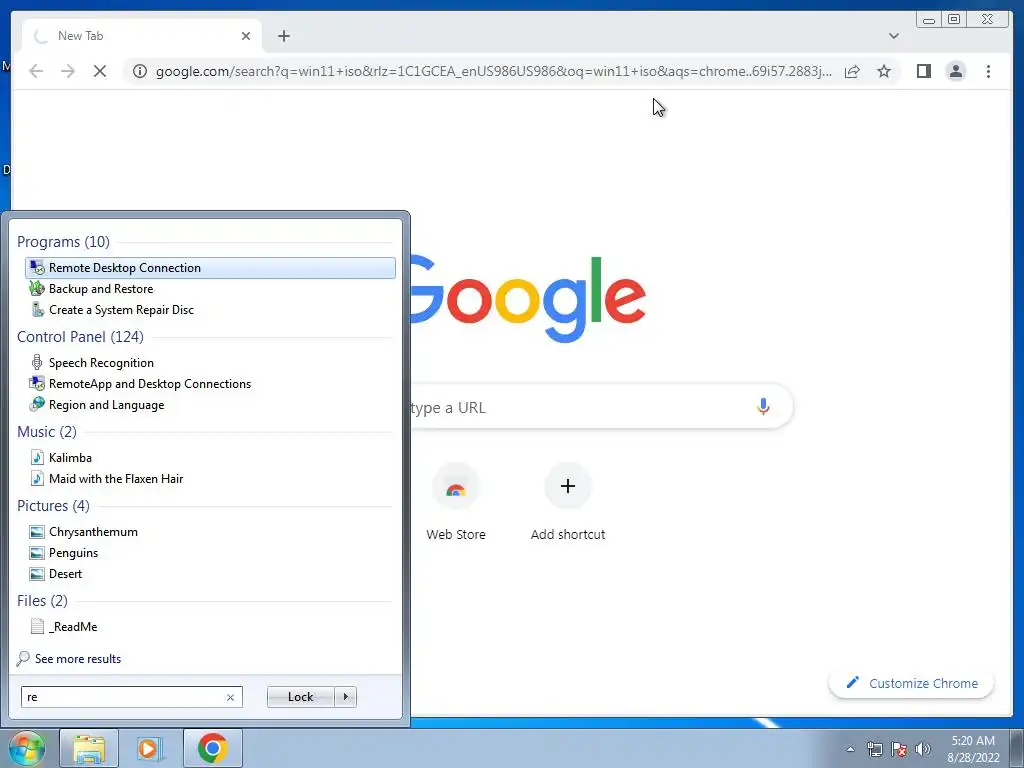Bookmark this tab with star icon
The width and height of the screenshot is (1024, 768).
click(884, 71)
